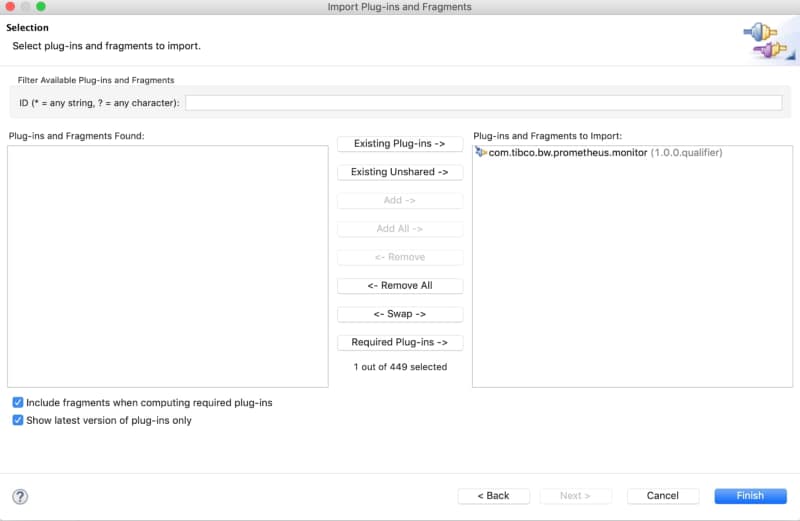
Task: Click the <- Remove button
Action: [x=400, y=257]
